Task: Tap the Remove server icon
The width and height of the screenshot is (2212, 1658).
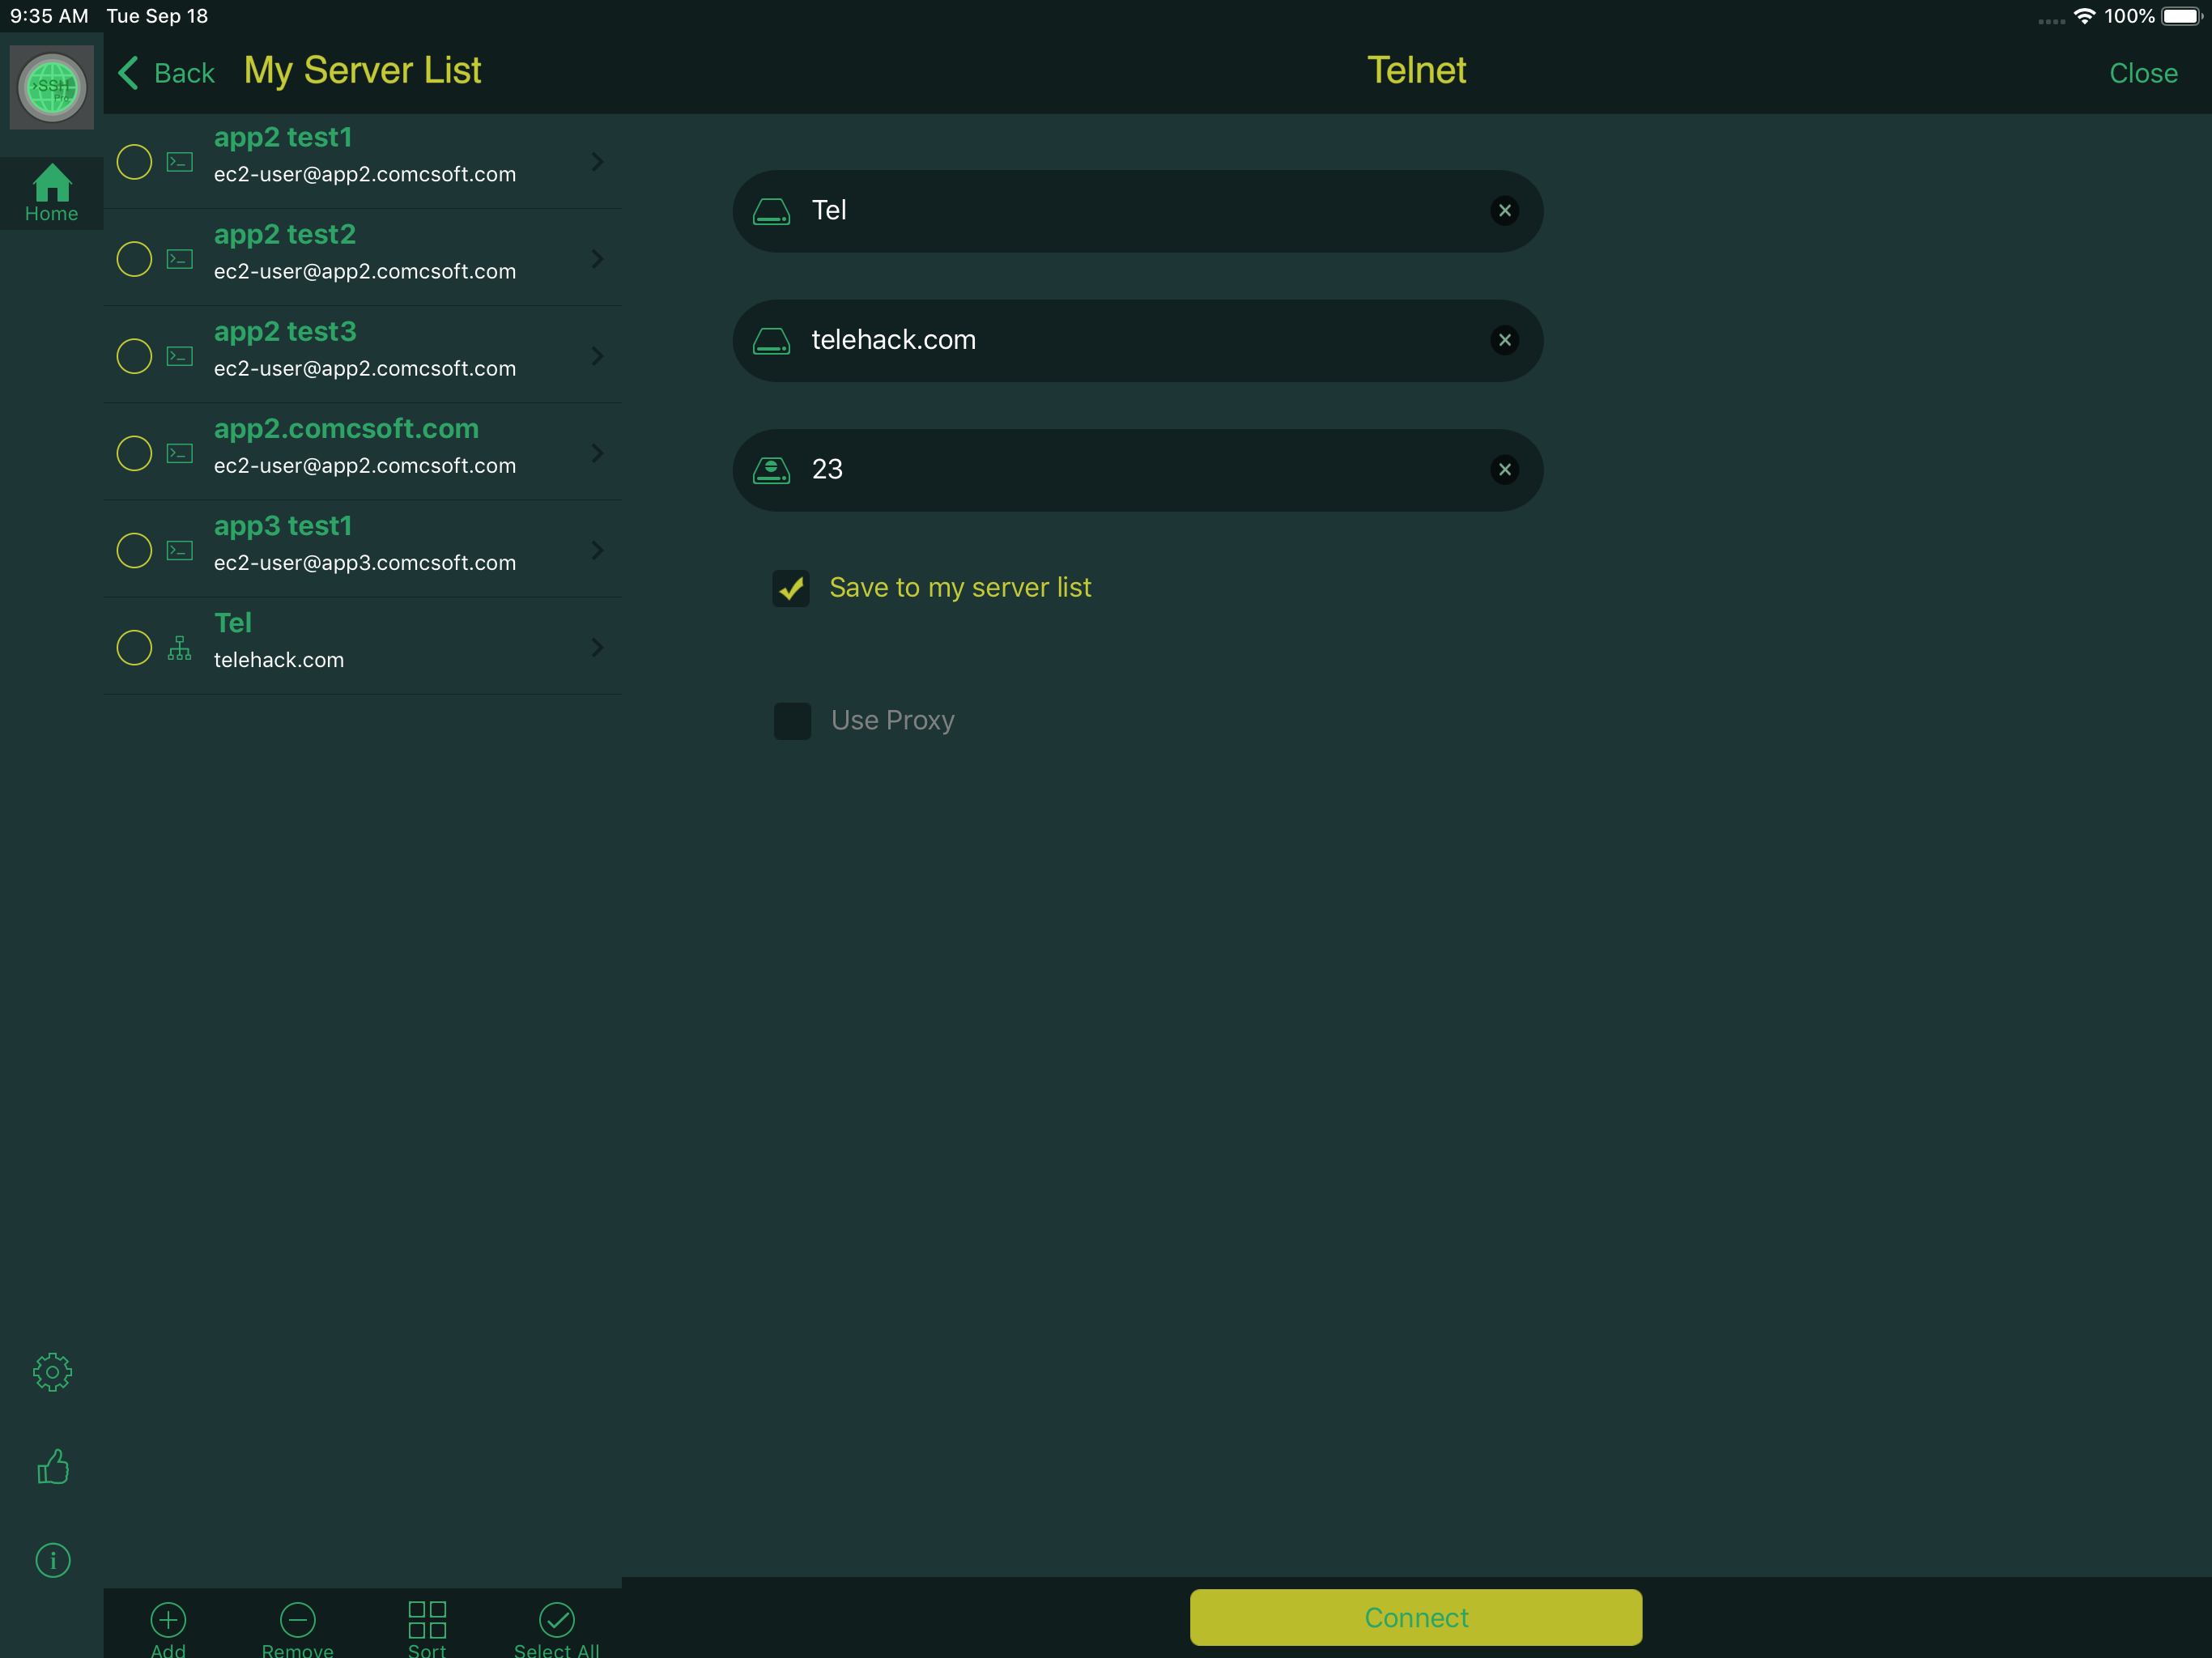Action: coord(297,1620)
